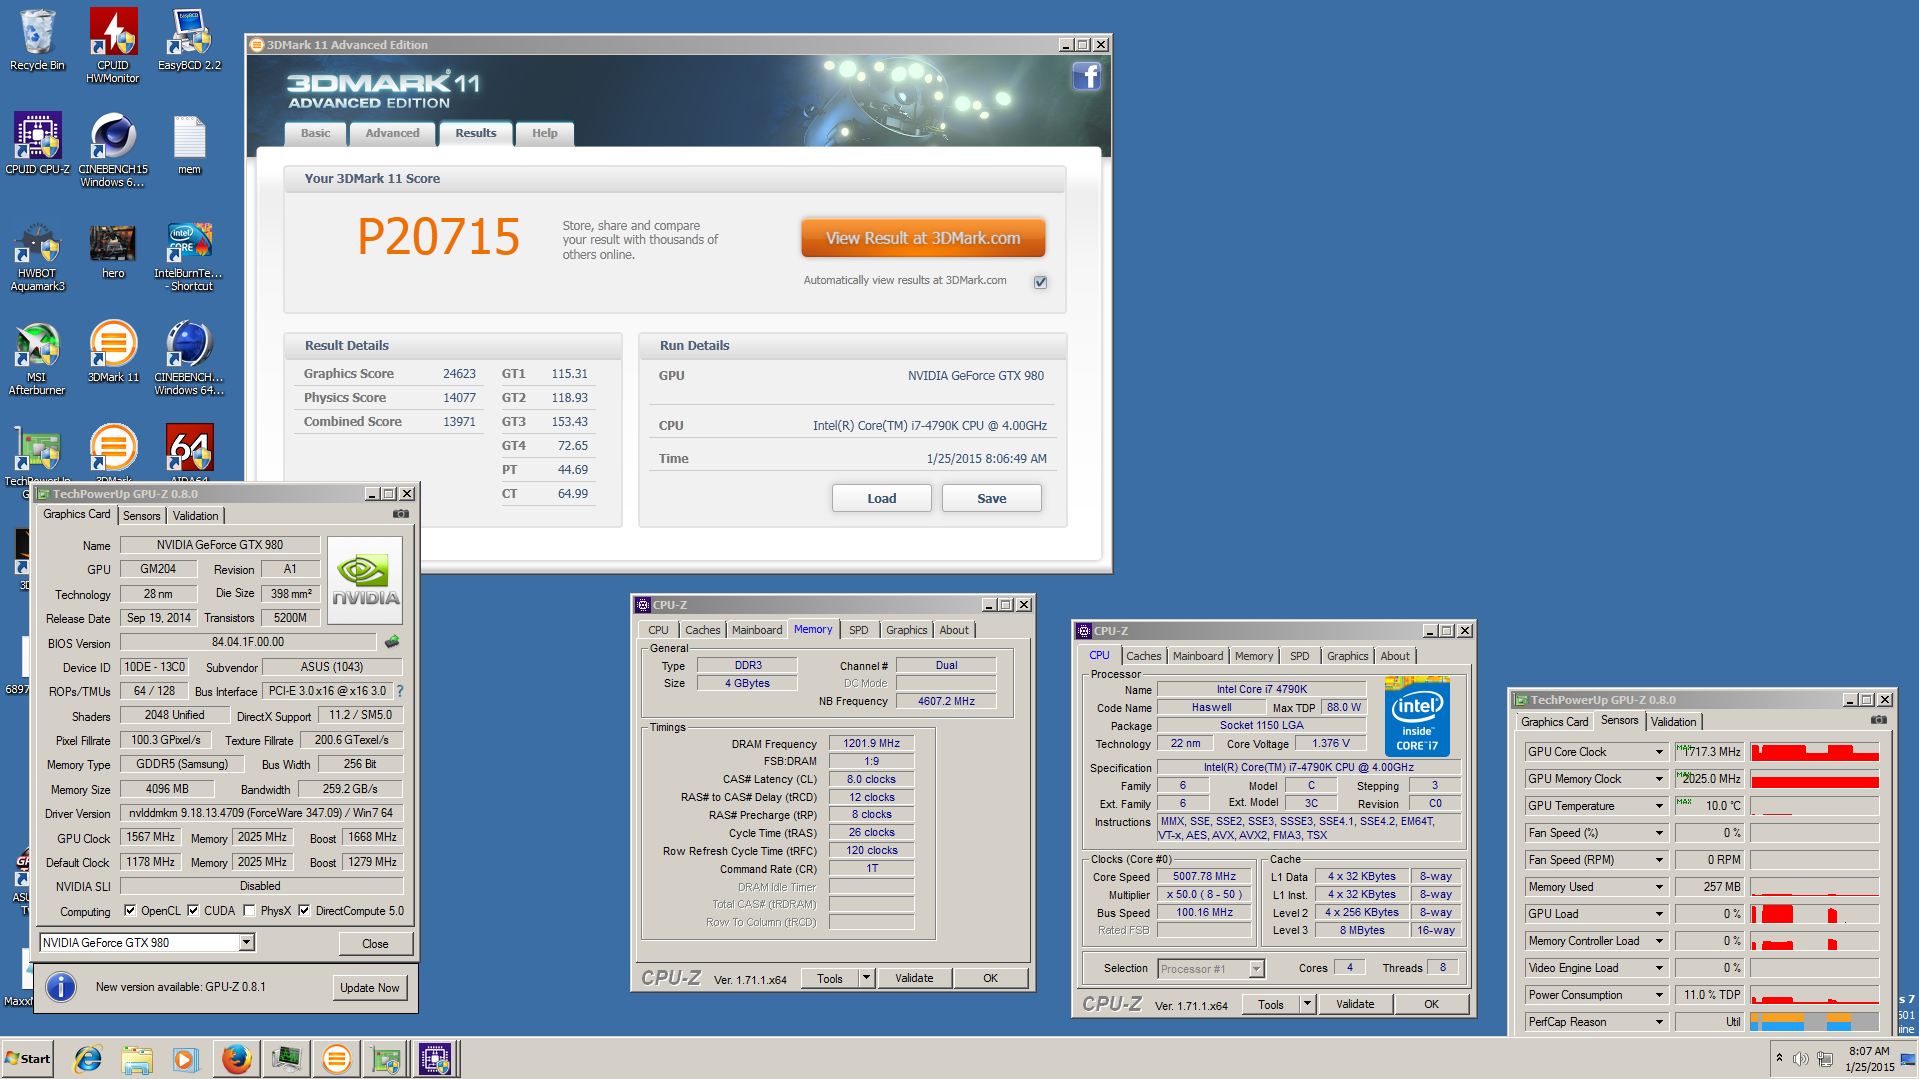Screen dimensions: 1919x1079
Task: Expand the GPU Core Clock sensor dropdown
Action: 1659,752
